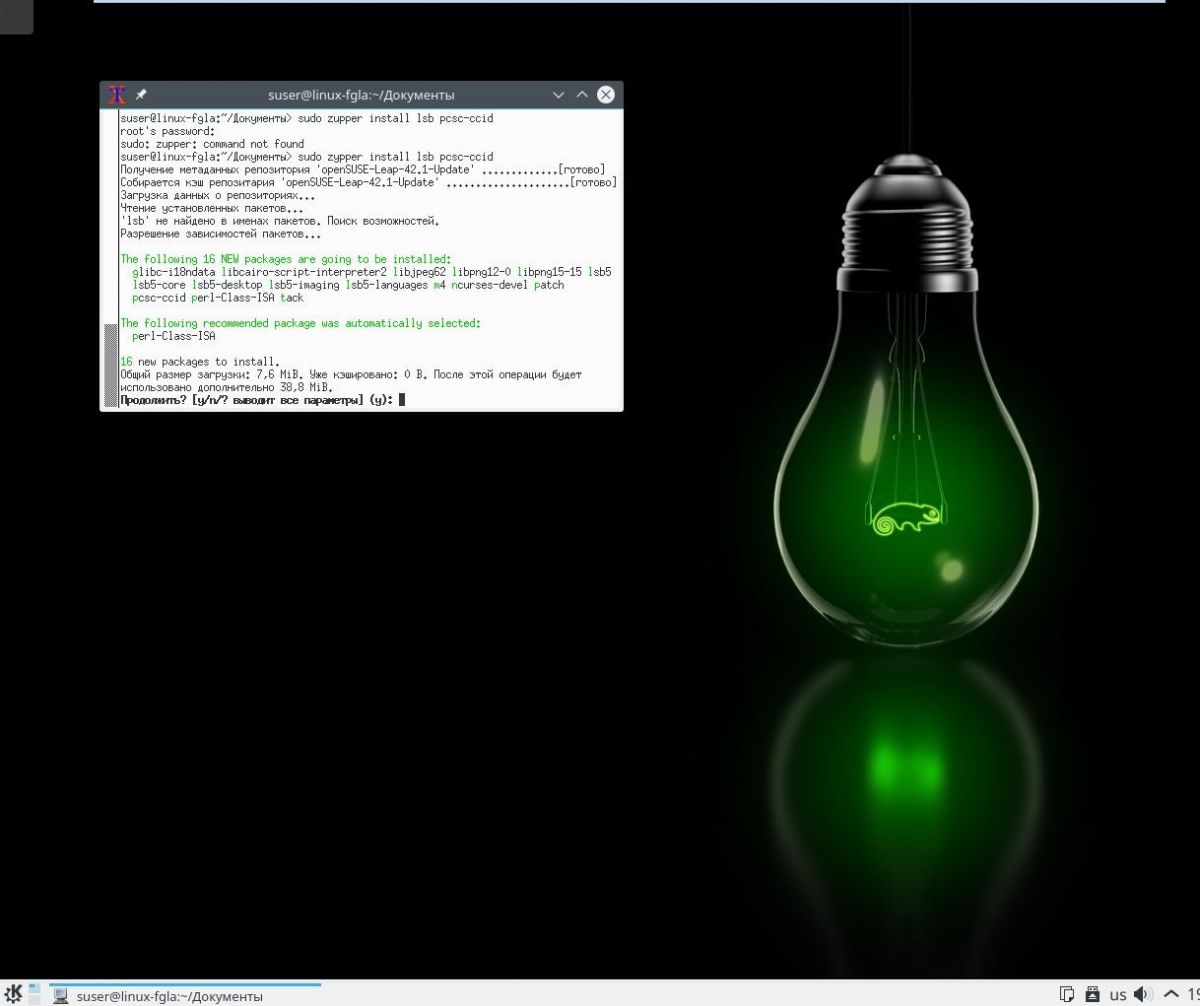Click '16 new packages to install.' line

[200, 362]
